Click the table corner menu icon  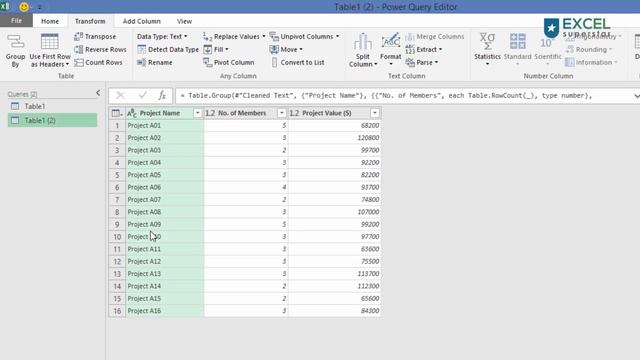pos(117,113)
